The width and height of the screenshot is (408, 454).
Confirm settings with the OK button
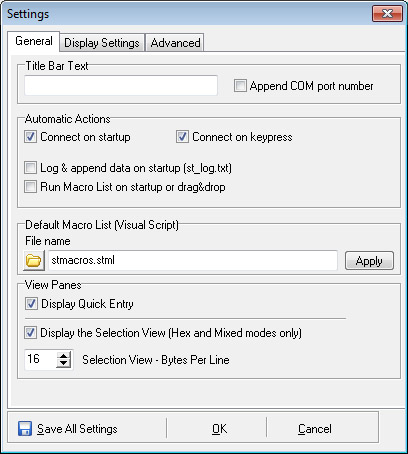pos(219,429)
